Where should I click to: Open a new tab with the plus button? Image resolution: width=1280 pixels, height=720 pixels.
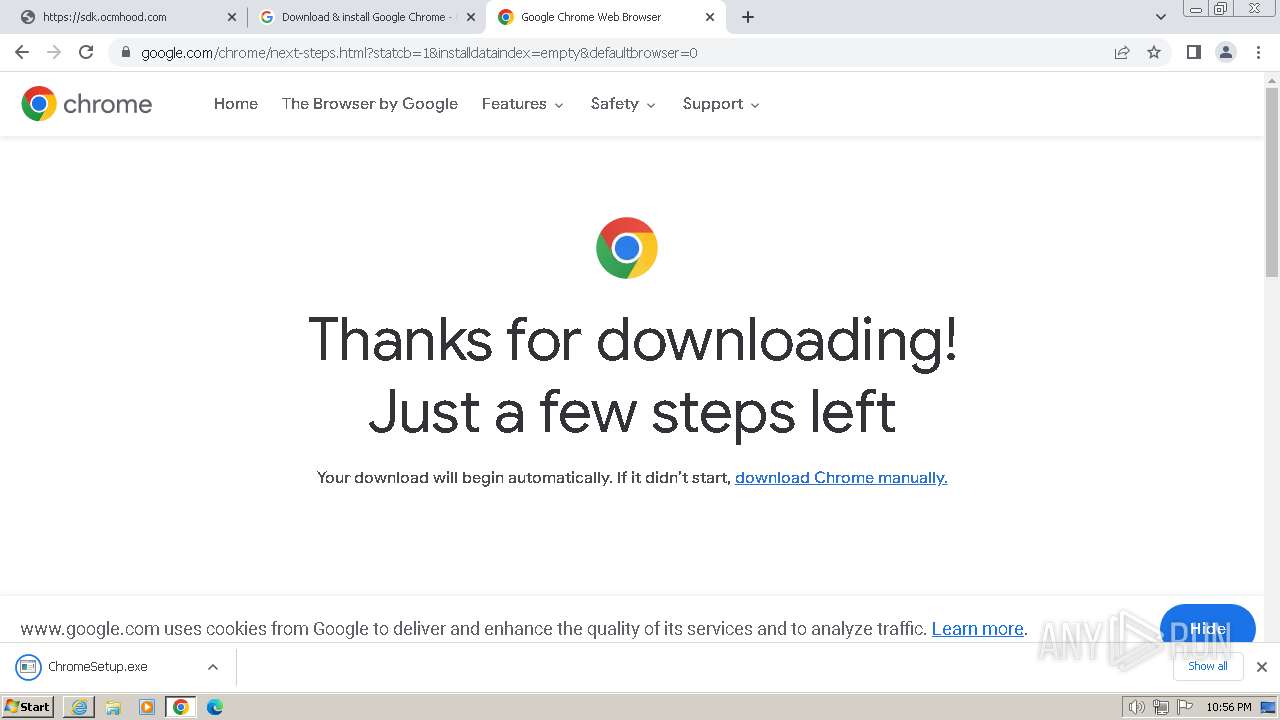pyautogui.click(x=748, y=17)
